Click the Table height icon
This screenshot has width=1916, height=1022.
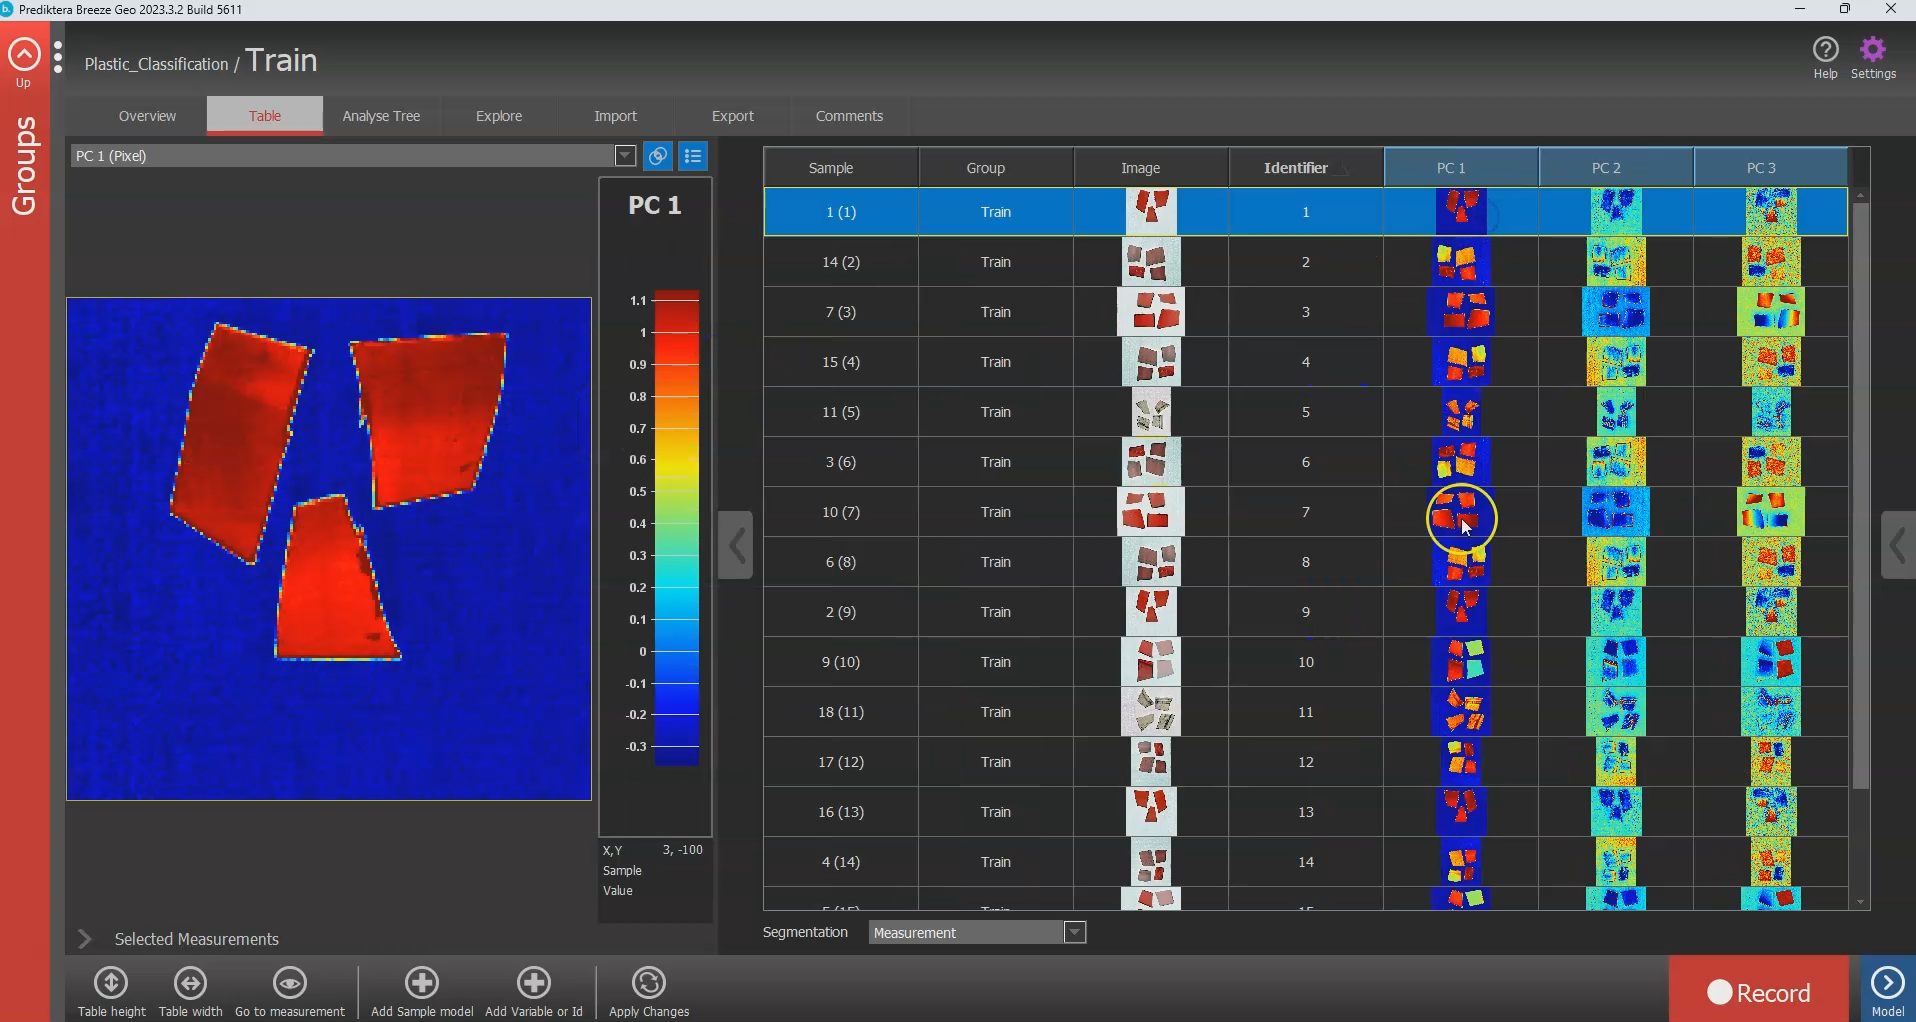pos(111,984)
